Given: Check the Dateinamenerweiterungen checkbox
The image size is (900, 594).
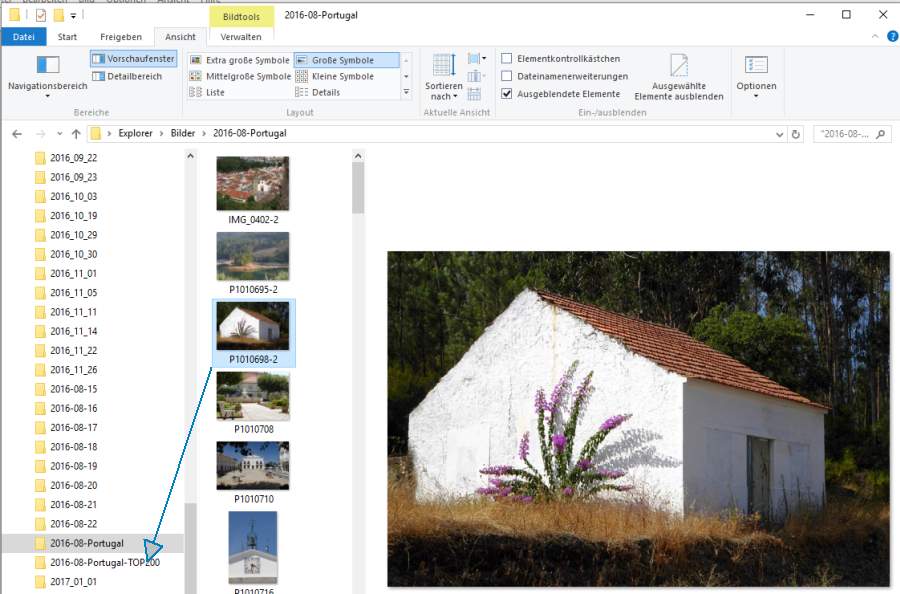Looking at the screenshot, I should point(507,76).
